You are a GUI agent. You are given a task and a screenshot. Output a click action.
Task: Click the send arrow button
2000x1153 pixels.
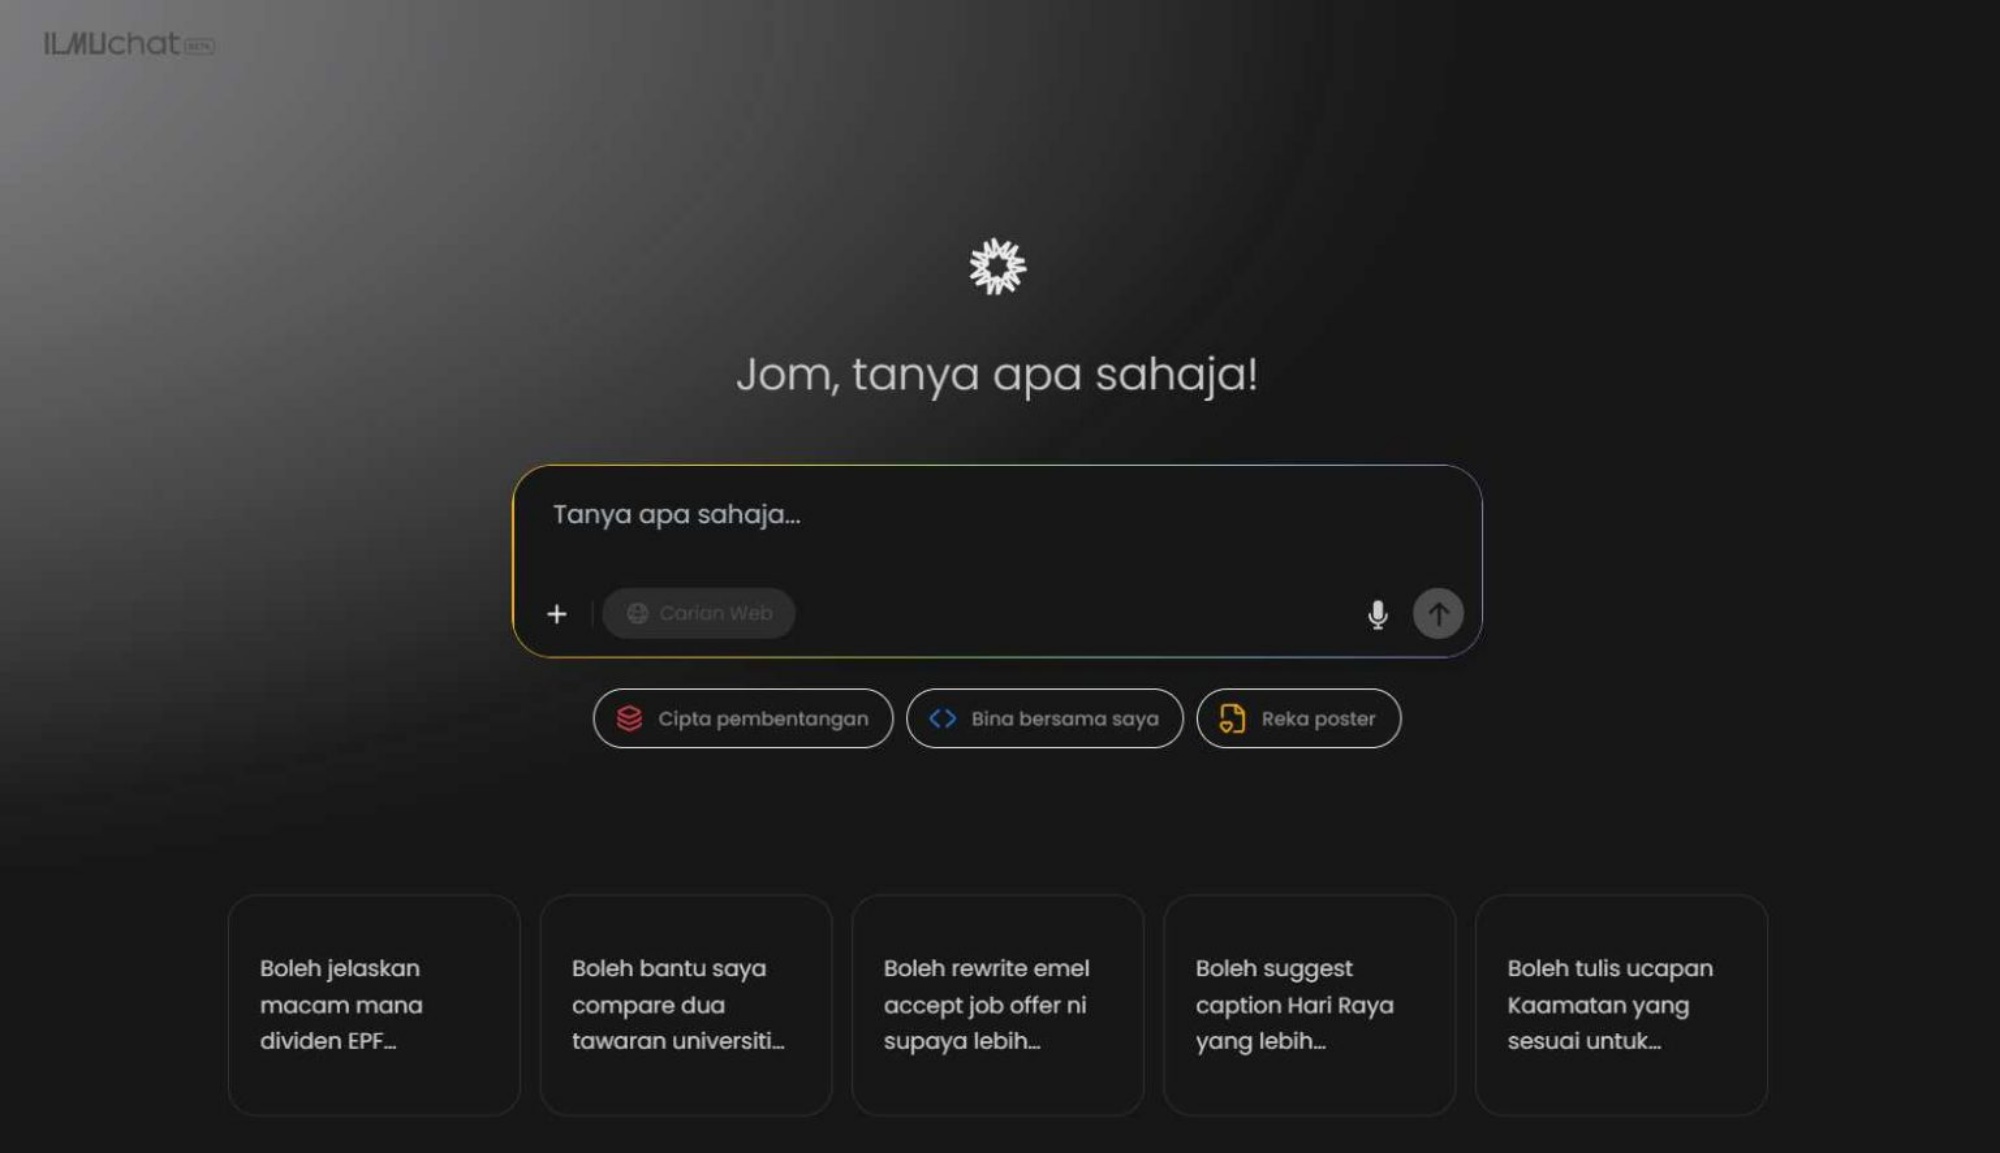[1438, 614]
